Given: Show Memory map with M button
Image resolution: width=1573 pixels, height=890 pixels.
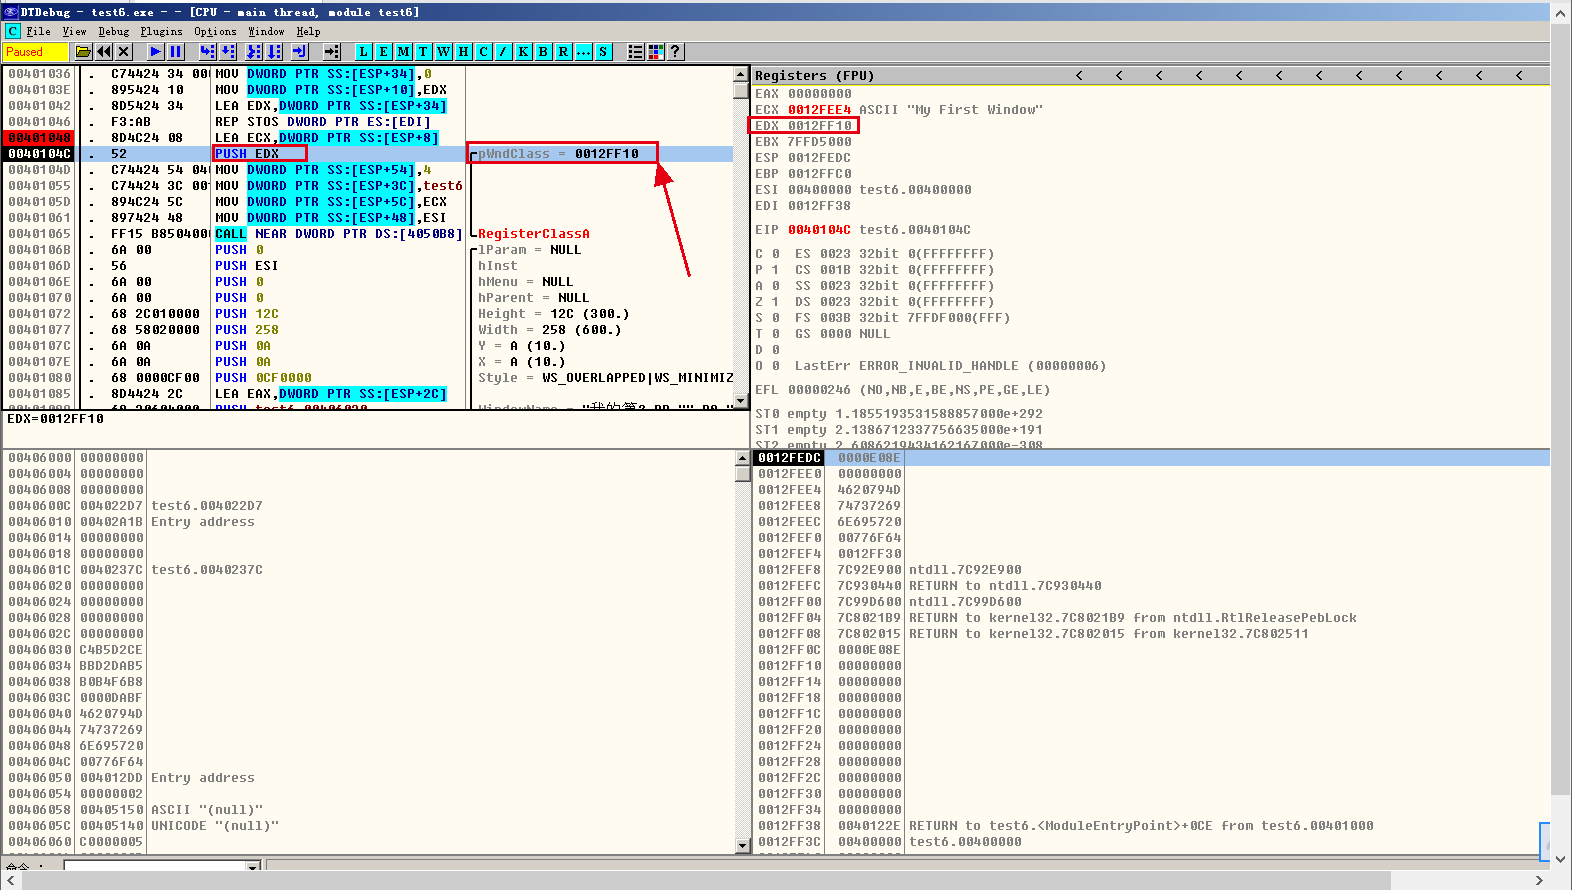Looking at the screenshot, I should point(404,52).
